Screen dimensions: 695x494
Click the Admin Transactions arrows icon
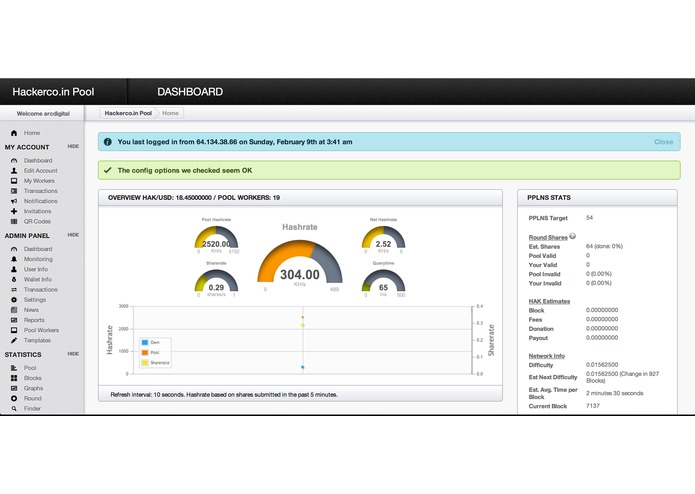[x=14, y=290]
